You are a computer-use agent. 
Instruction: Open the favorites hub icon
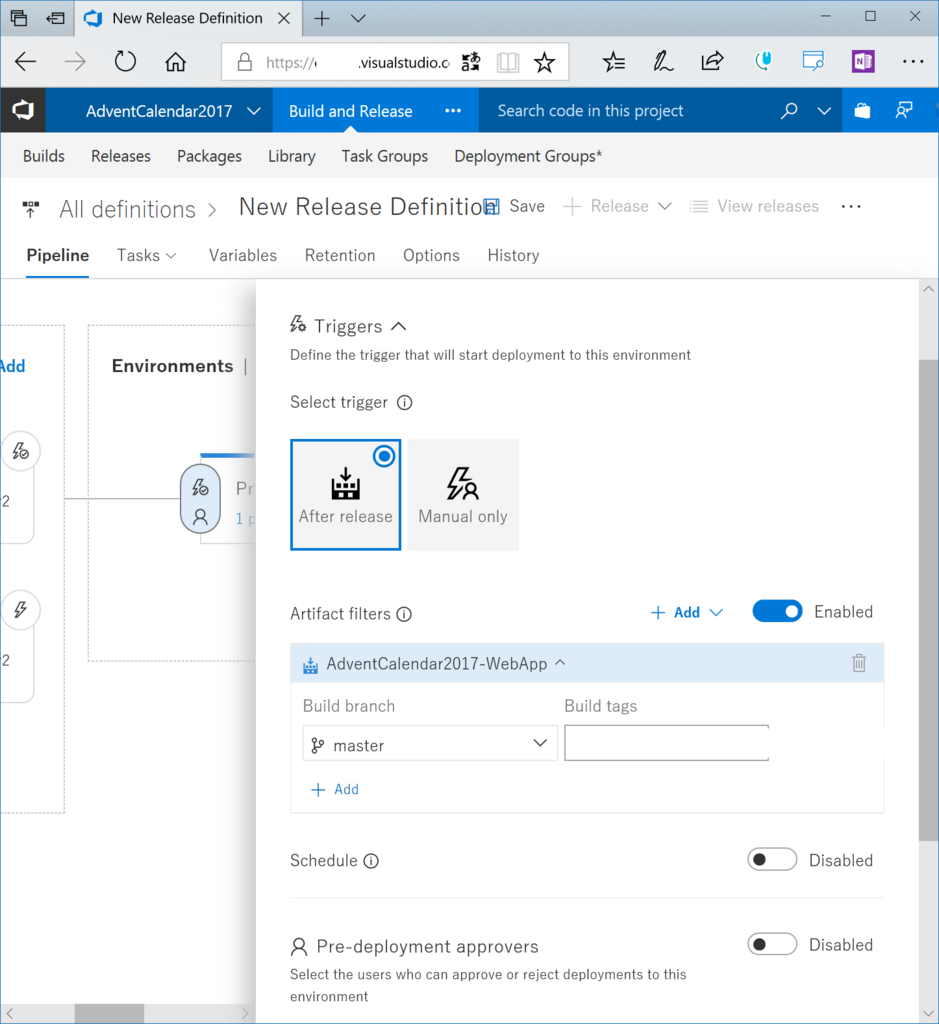[x=614, y=62]
